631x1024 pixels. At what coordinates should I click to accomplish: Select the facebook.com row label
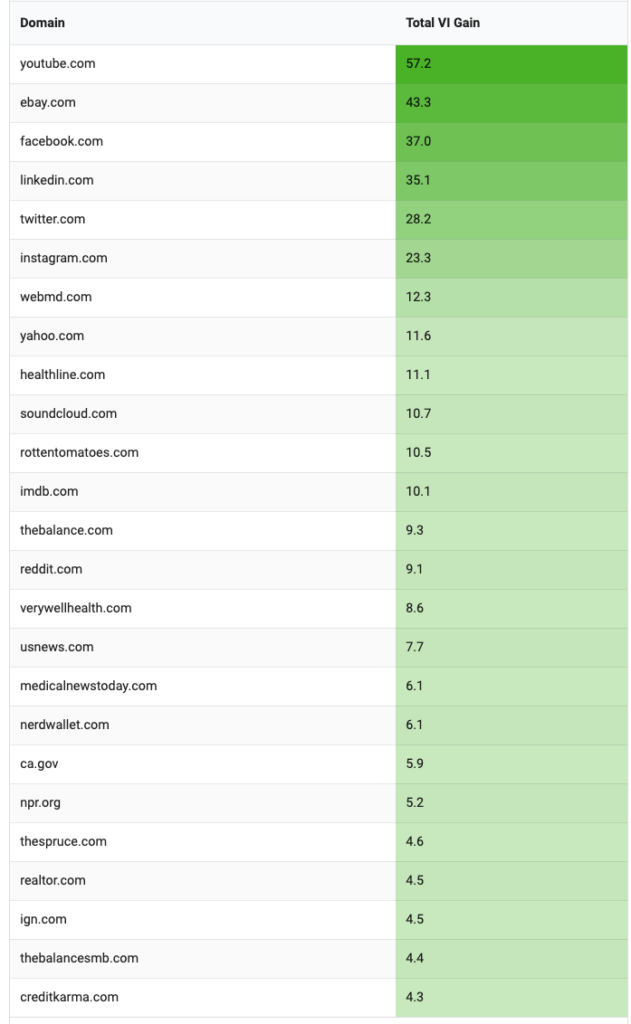[61, 141]
